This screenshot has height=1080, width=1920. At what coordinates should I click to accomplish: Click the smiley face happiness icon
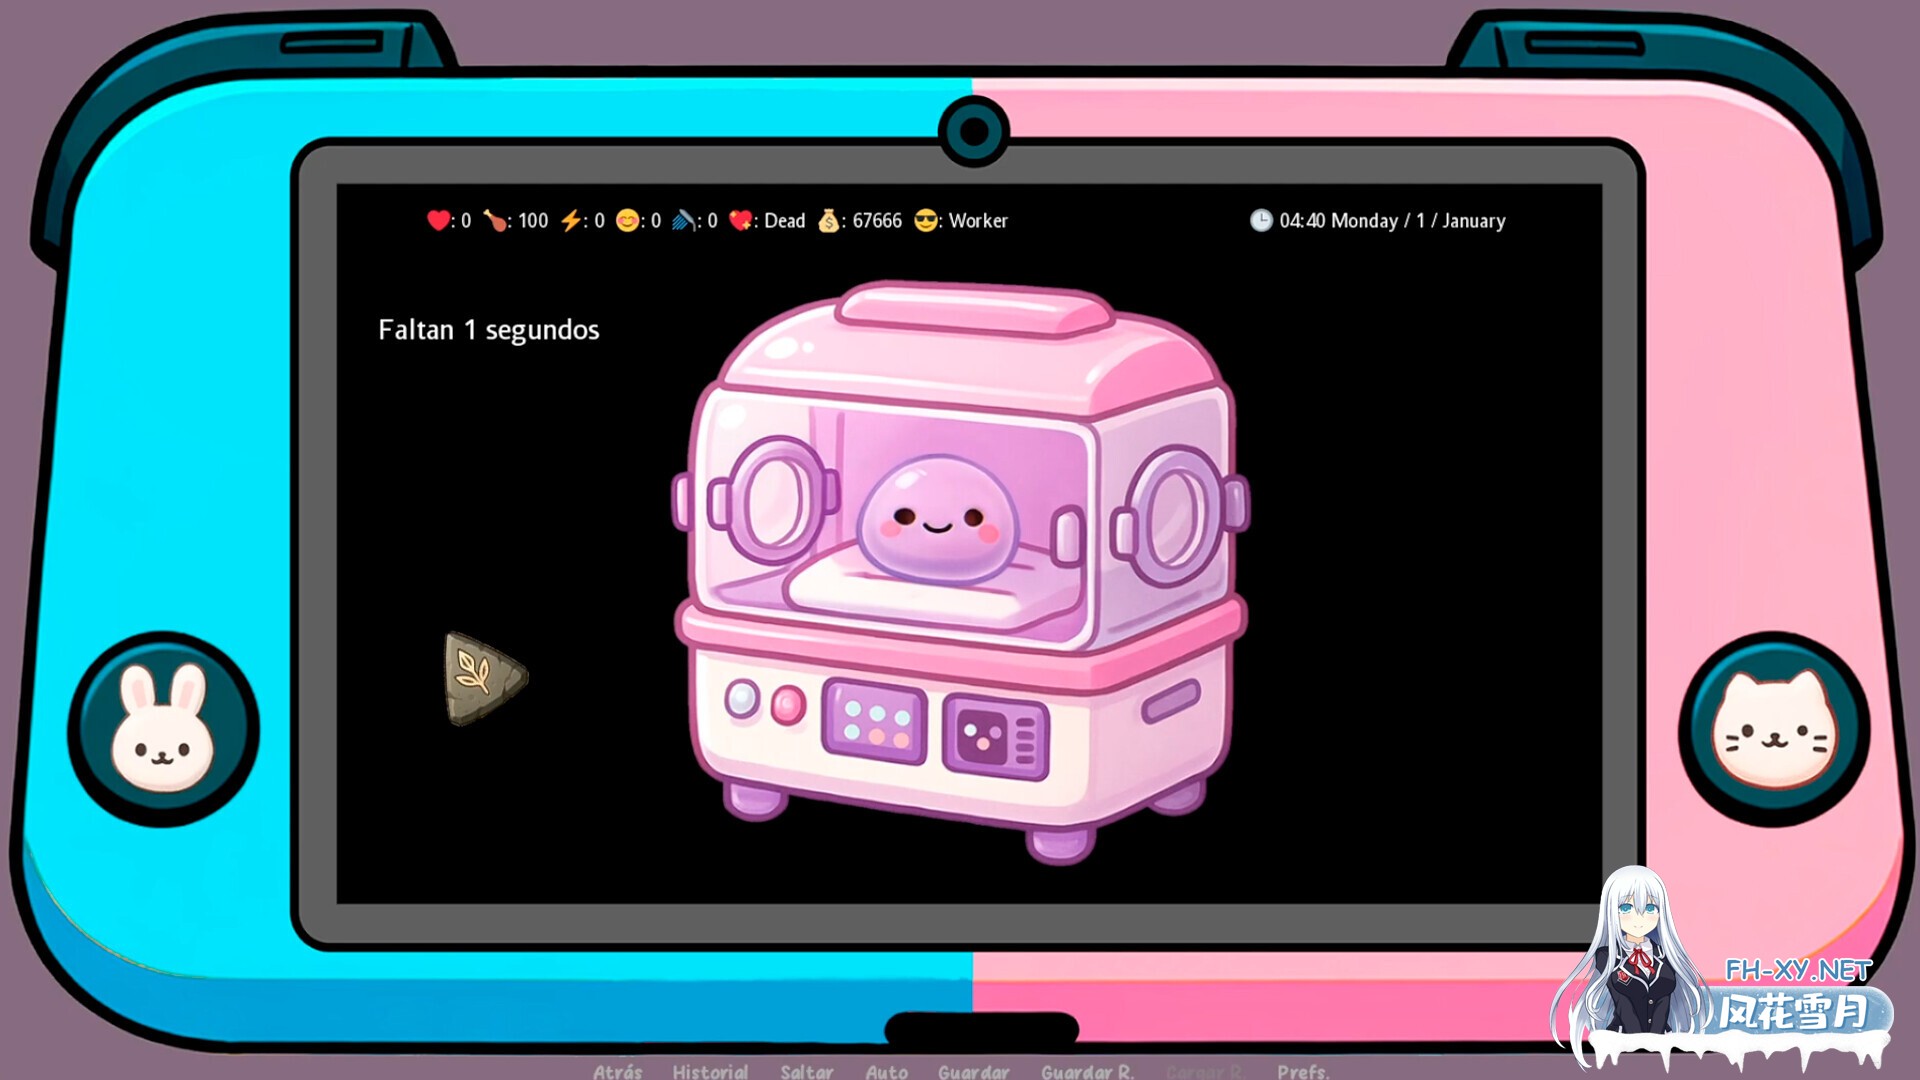point(627,220)
